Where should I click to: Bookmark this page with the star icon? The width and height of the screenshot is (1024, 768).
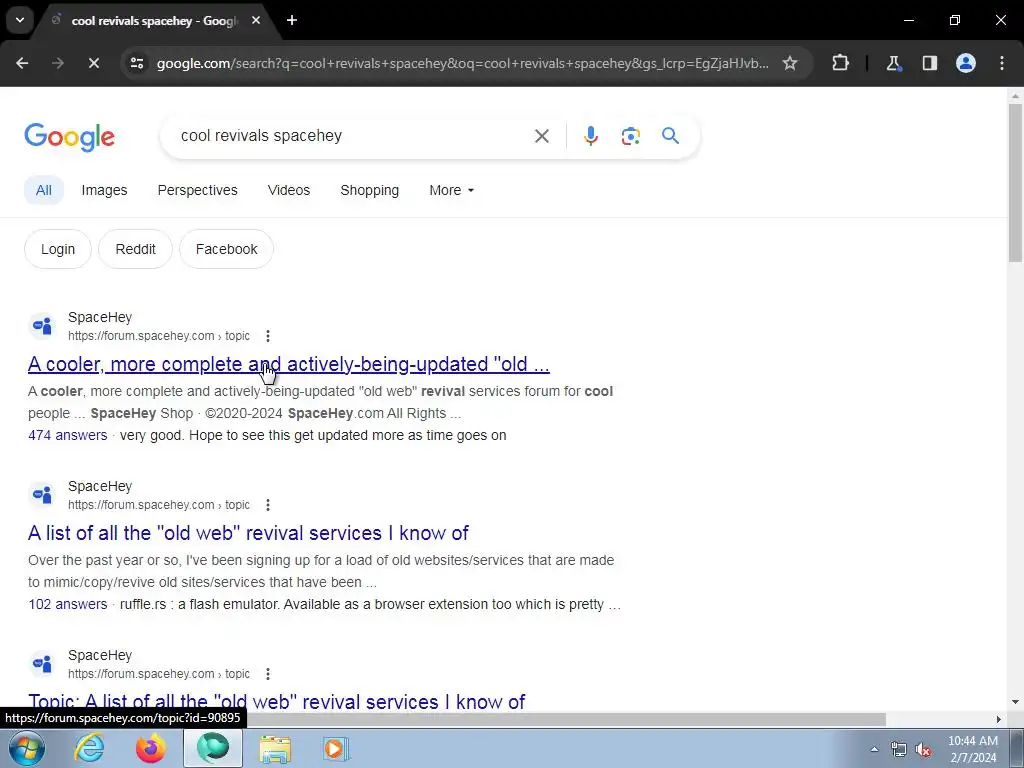pos(790,63)
